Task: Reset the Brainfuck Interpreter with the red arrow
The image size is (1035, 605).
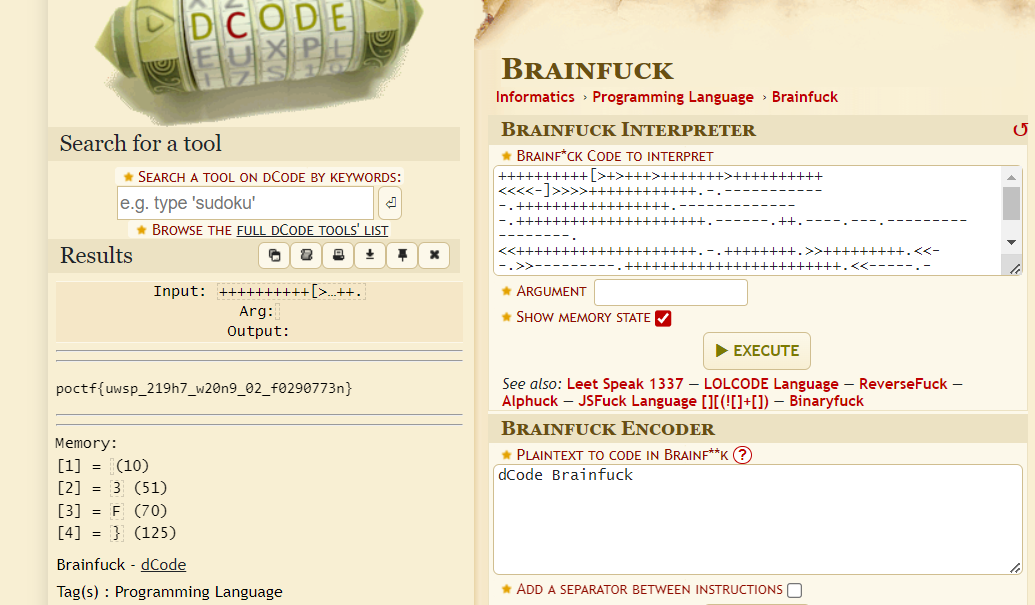Action: (x=1020, y=129)
